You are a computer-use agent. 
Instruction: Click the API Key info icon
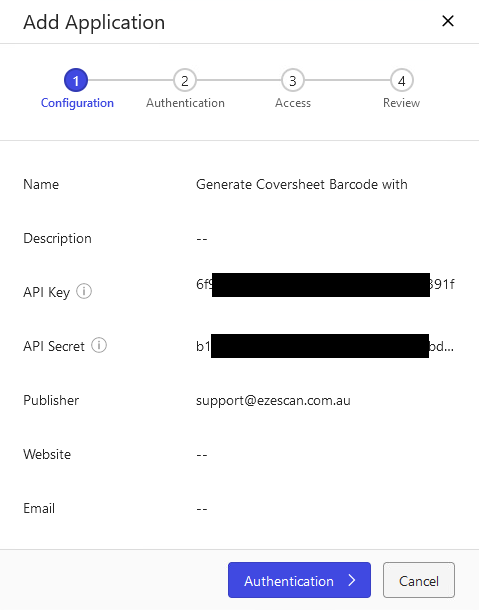tap(84, 291)
